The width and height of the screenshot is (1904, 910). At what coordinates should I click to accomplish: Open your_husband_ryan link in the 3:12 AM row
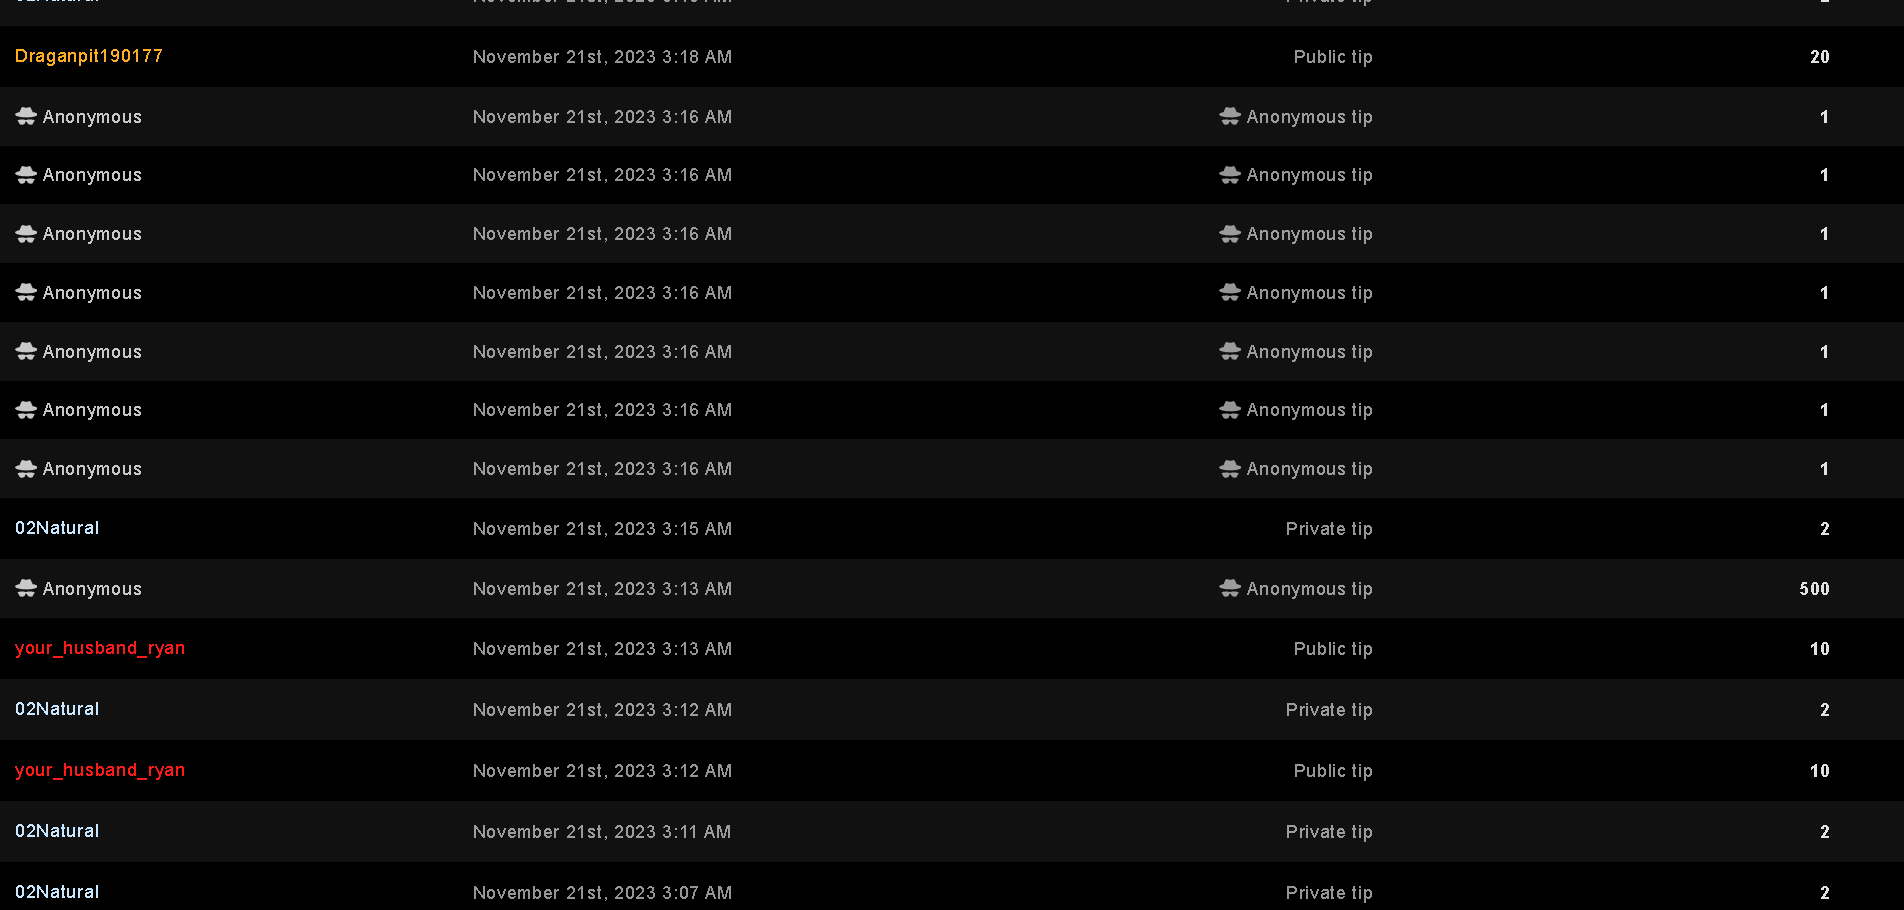tap(100, 770)
